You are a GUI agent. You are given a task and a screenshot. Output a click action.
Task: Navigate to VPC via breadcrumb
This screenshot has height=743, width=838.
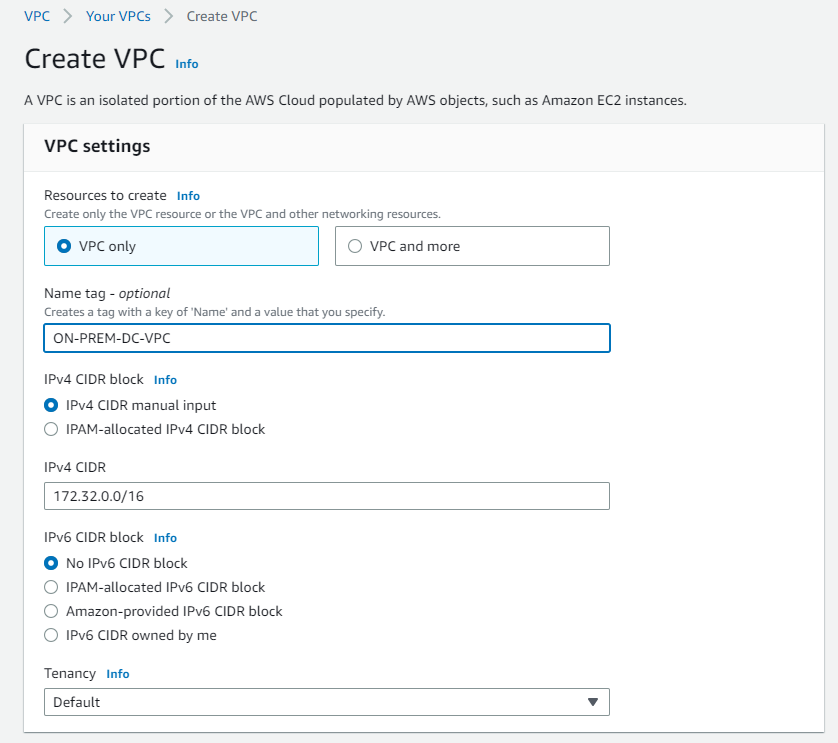tap(37, 16)
